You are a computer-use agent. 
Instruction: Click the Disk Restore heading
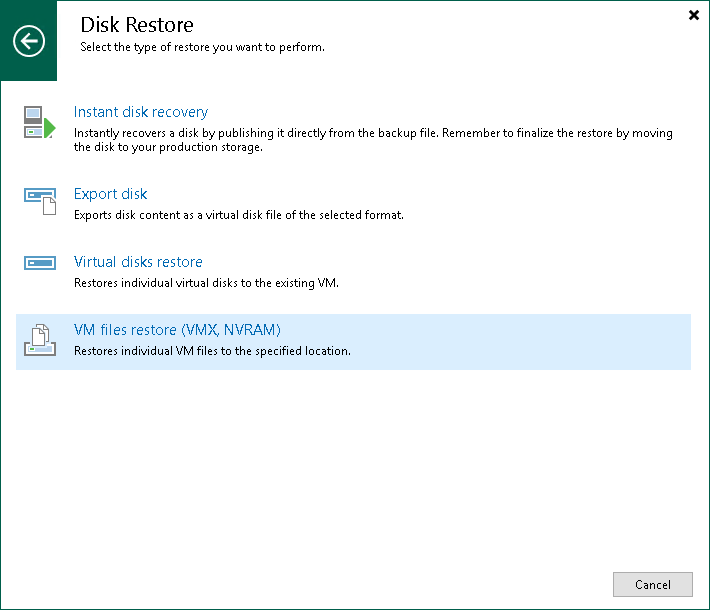click(137, 25)
